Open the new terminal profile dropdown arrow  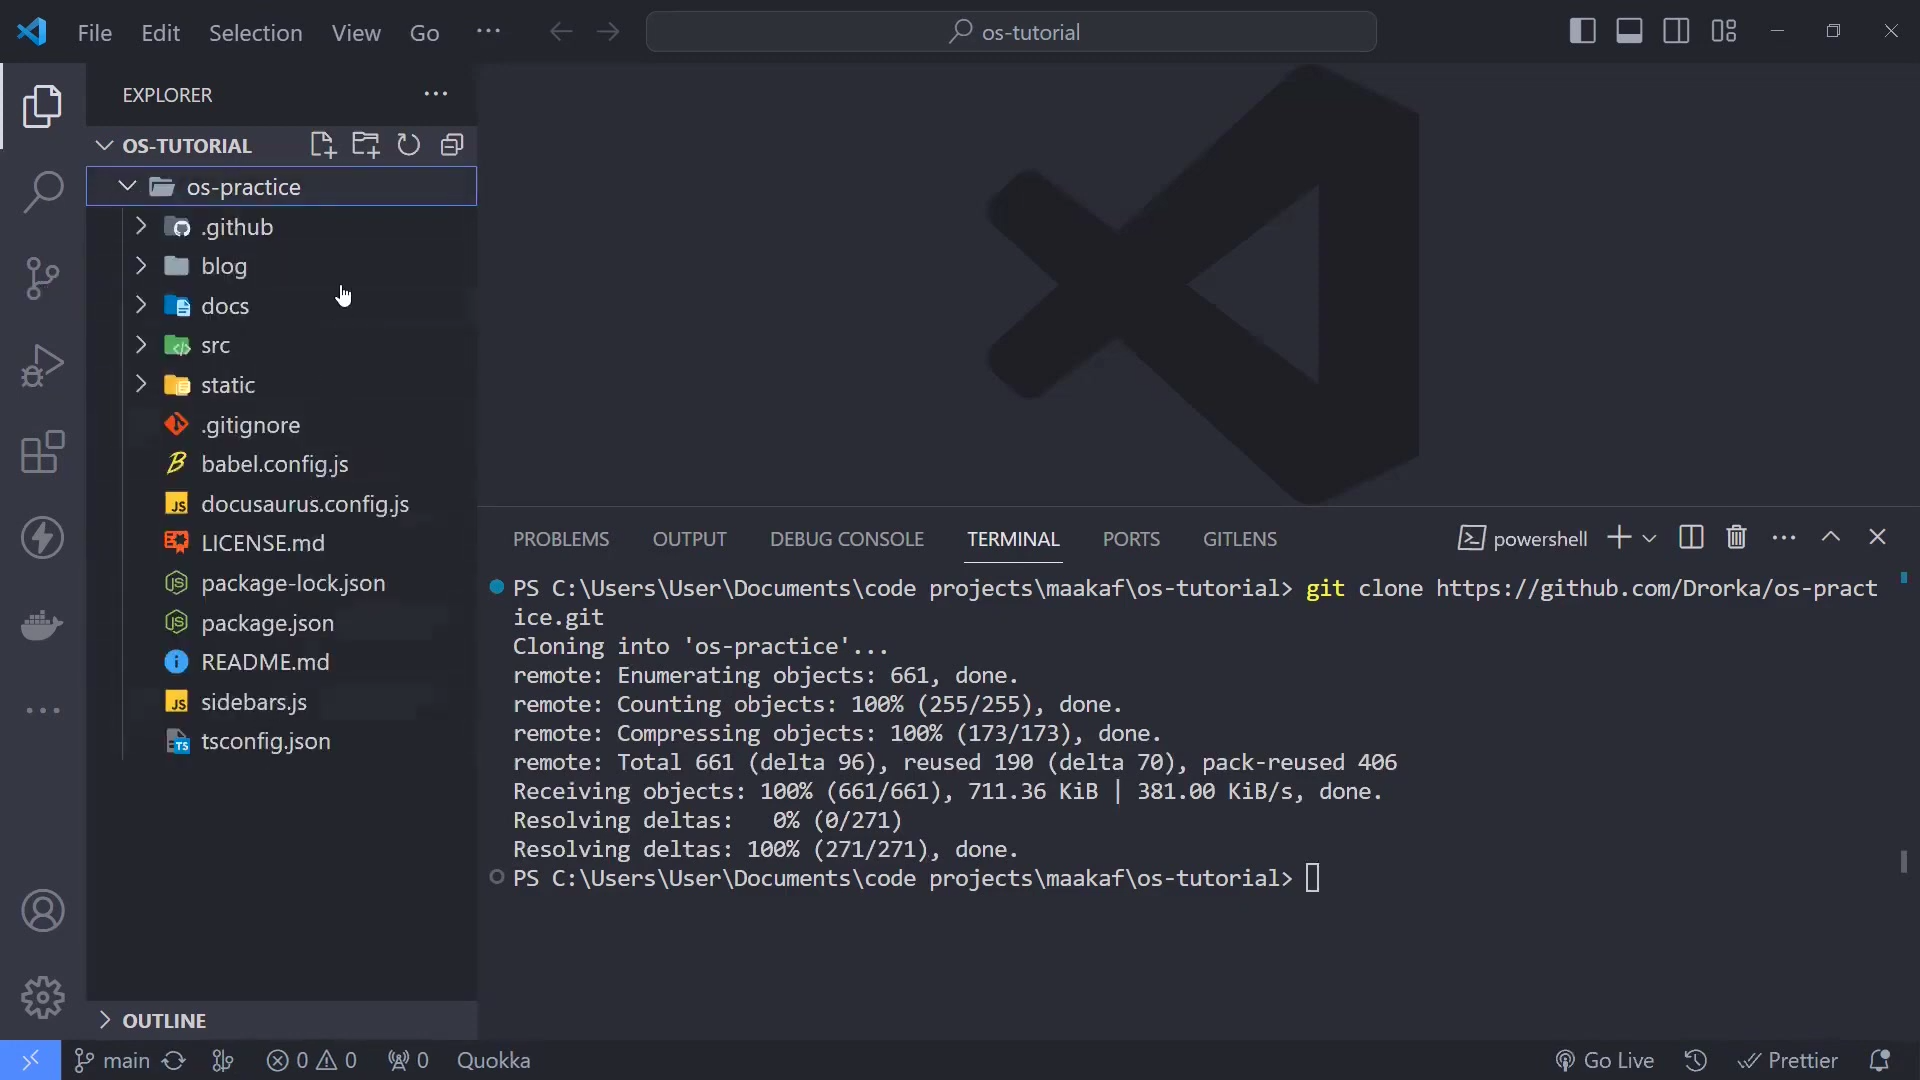tap(1650, 538)
